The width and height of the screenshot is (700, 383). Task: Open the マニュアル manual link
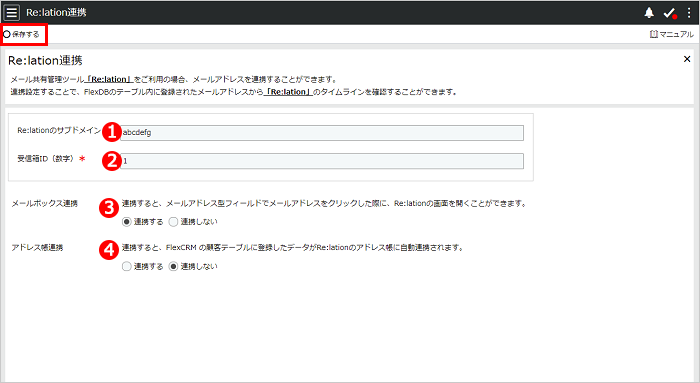pyautogui.click(x=671, y=34)
